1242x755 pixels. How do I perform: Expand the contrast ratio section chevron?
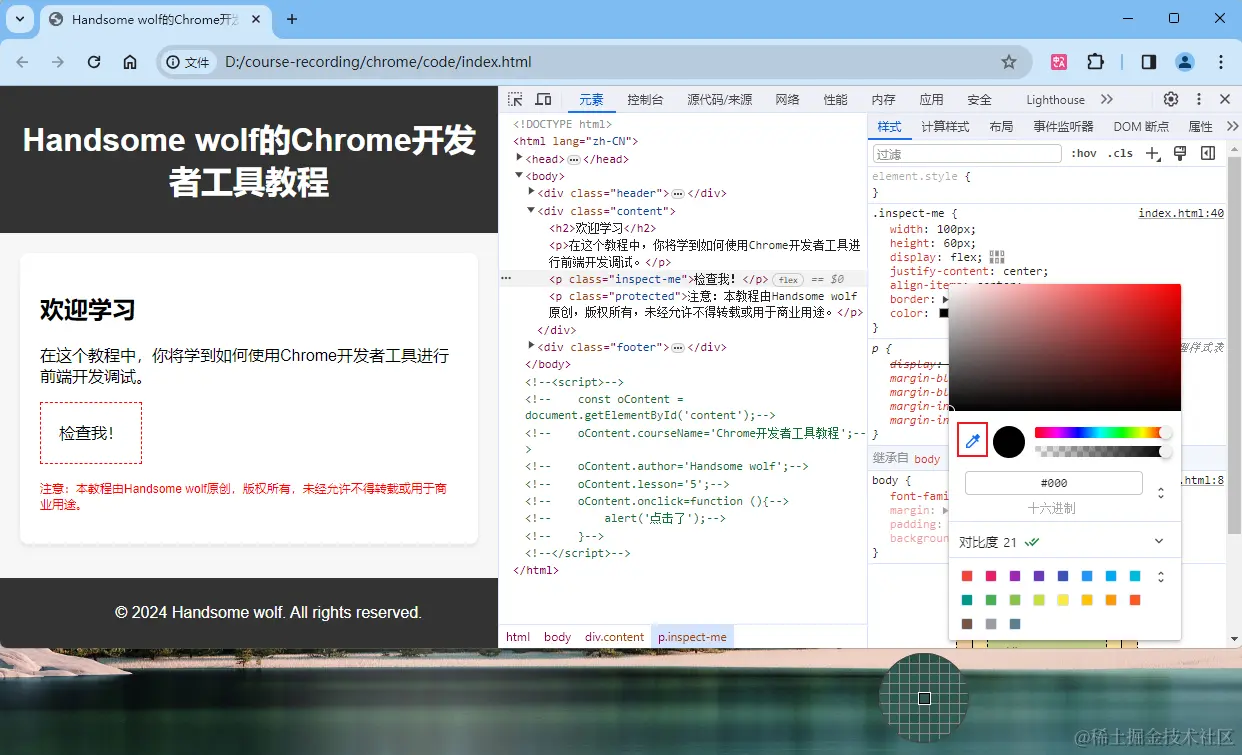point(1159,541)
